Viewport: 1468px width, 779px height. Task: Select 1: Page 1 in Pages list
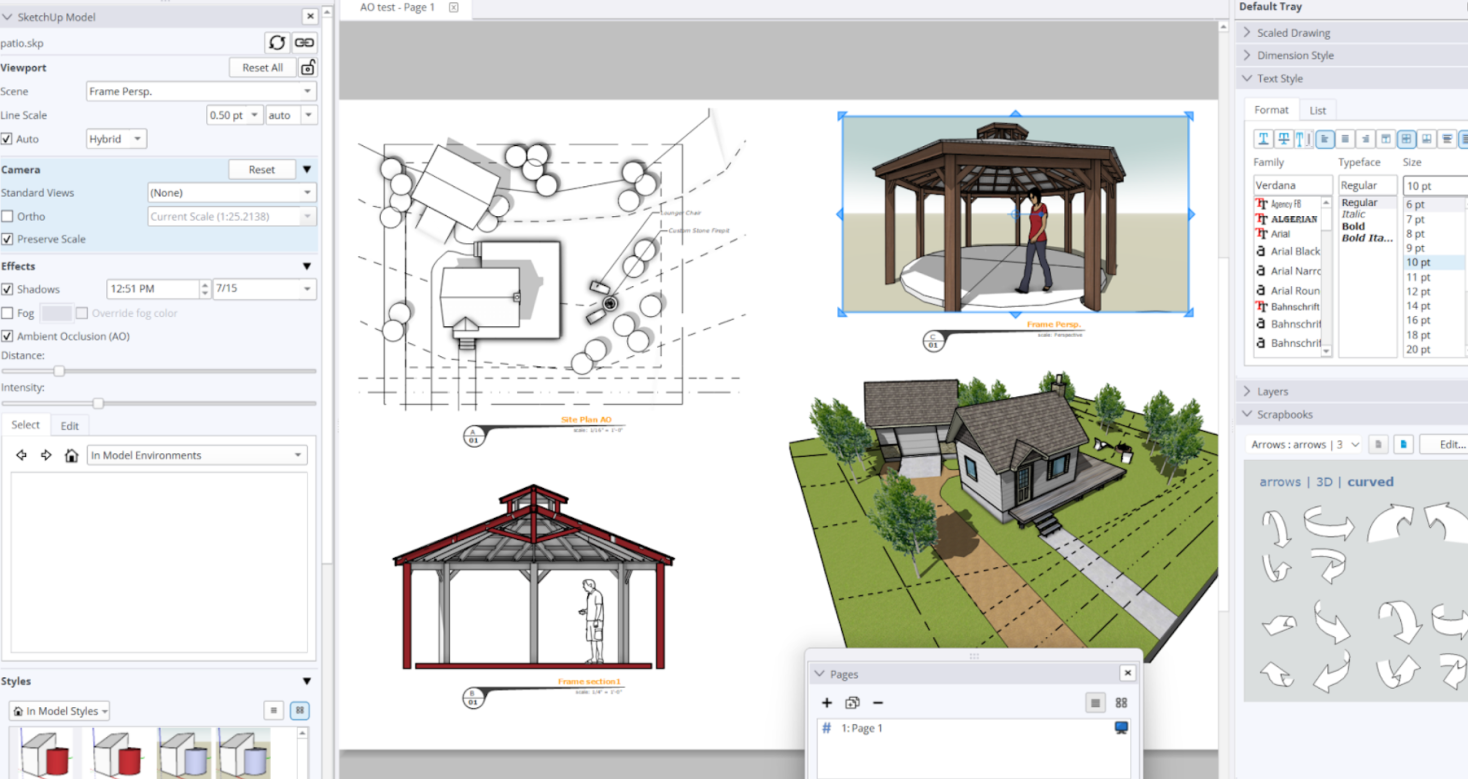pyautogui.click(x=974, y=728)
